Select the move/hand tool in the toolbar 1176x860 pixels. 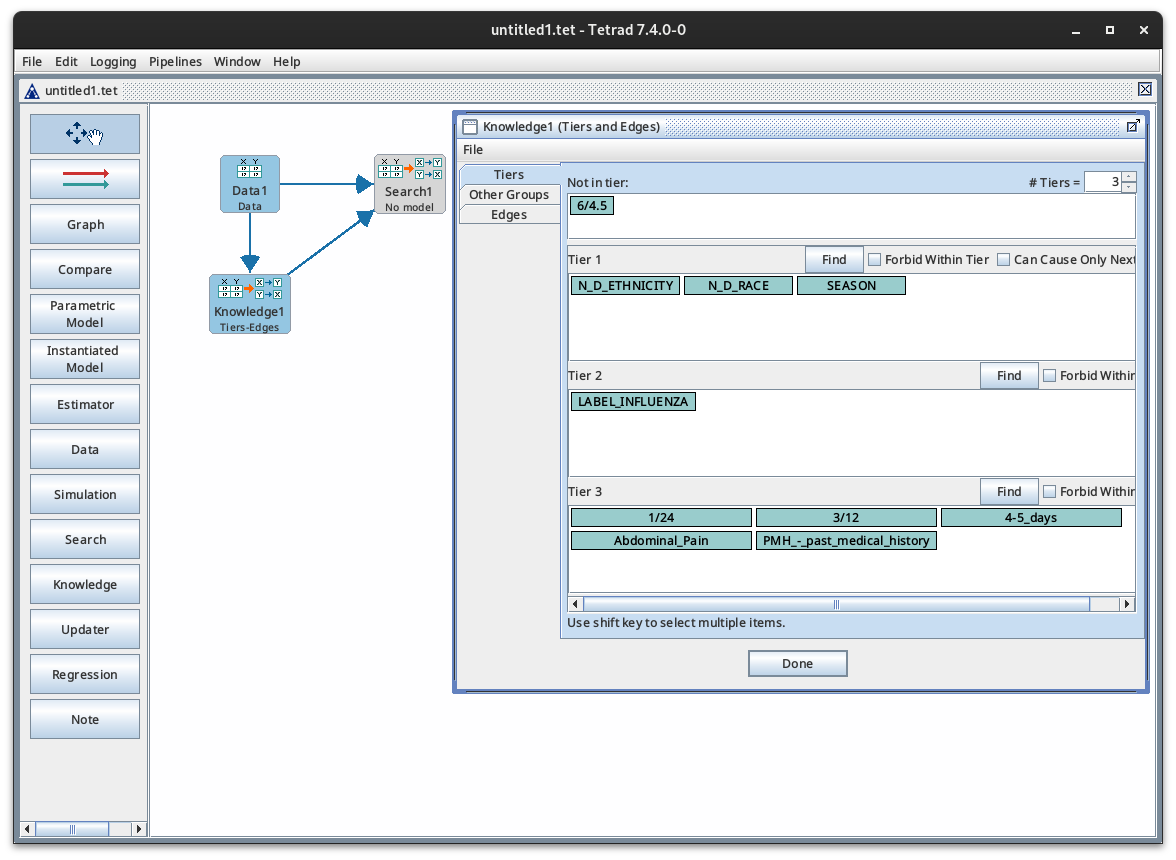tap(84, 133)
